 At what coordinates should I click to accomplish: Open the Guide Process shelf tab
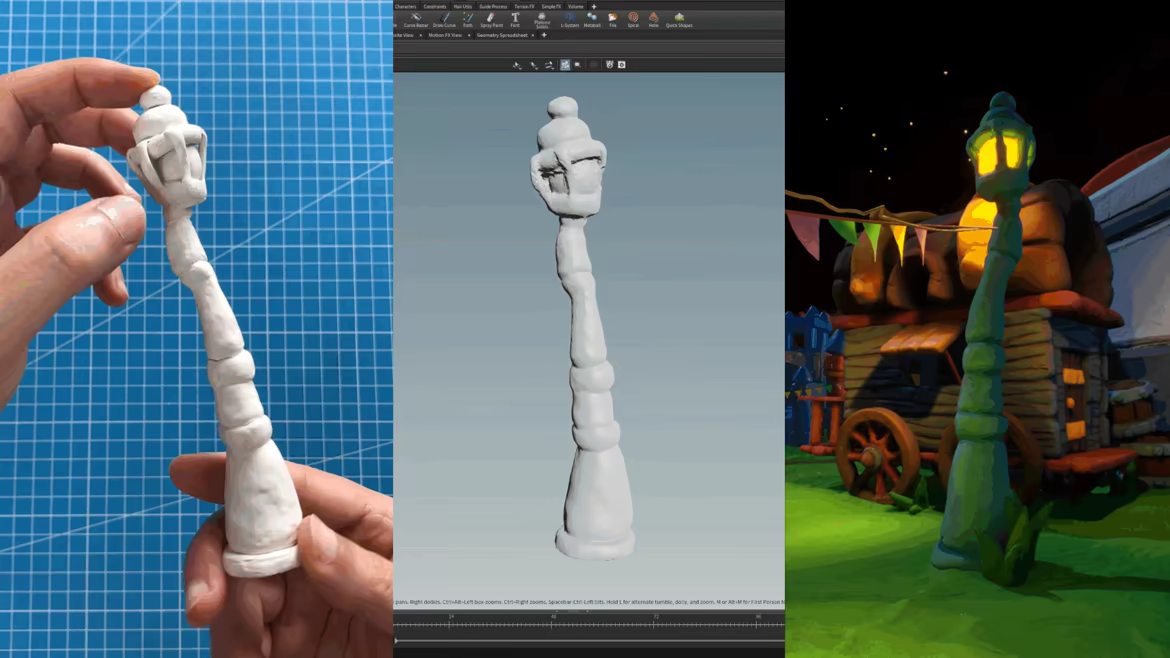click(492, 6)
